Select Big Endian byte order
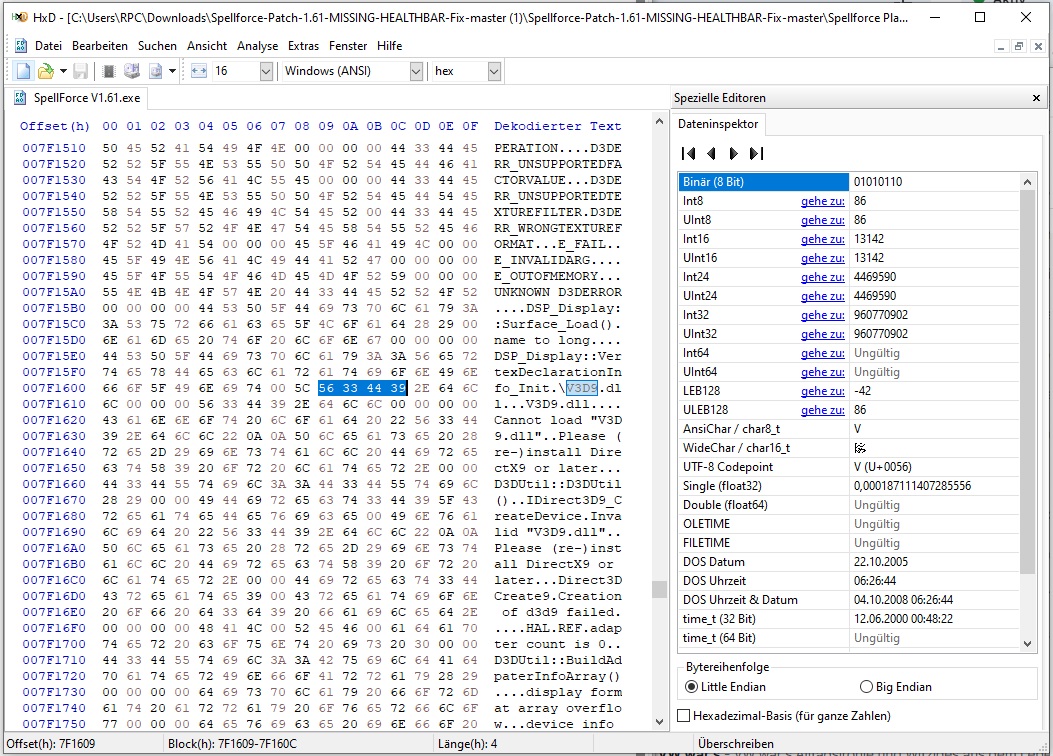 (x=866, y=687)
